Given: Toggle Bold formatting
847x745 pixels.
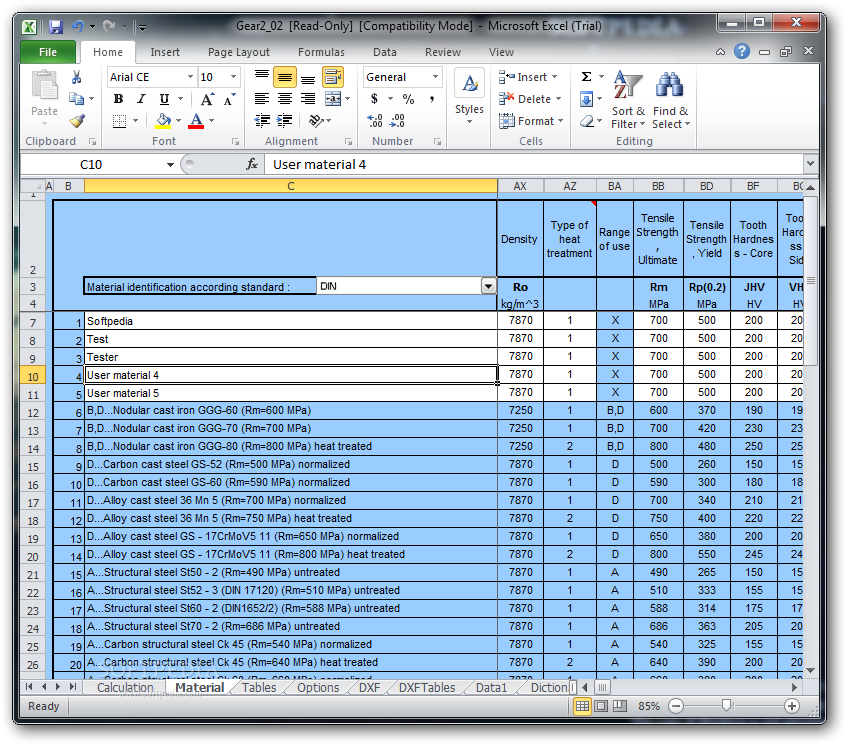Looking at the screenshot, I should coord(118,99).
